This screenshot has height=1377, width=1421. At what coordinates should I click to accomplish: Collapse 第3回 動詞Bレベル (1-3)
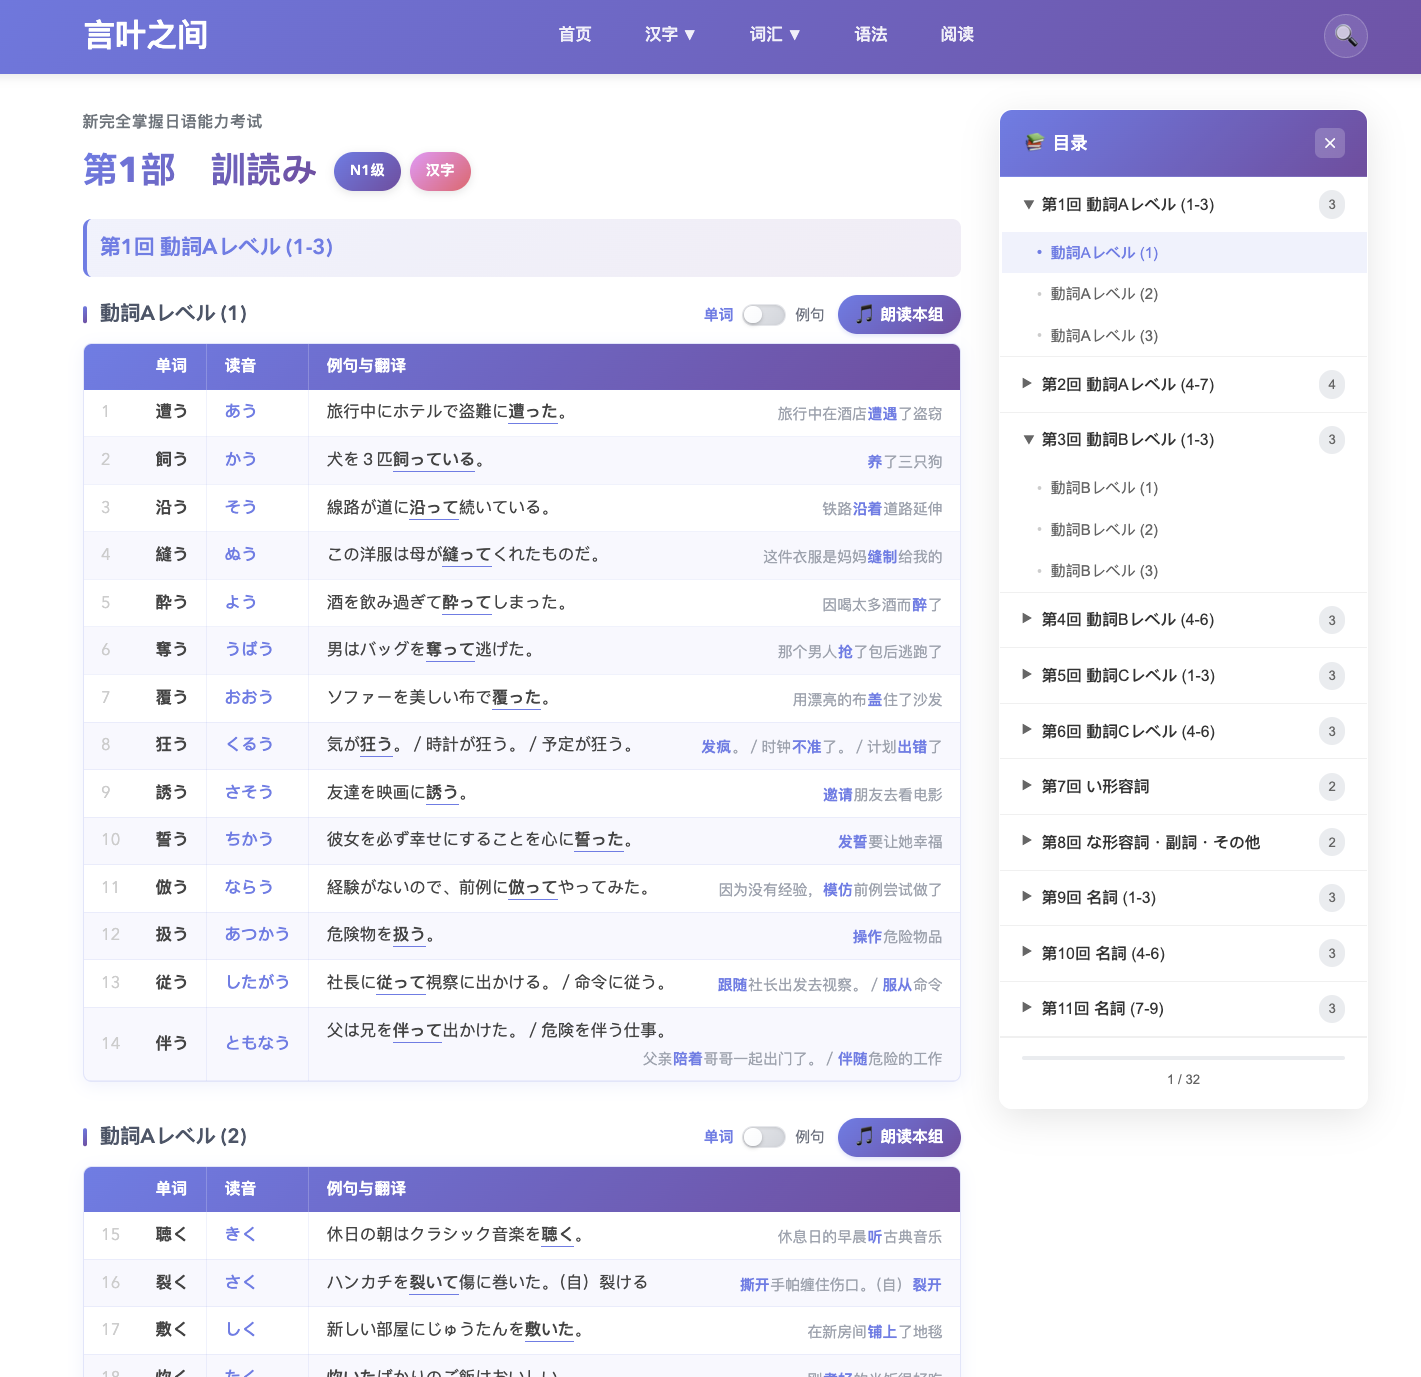pos(1183,440)
